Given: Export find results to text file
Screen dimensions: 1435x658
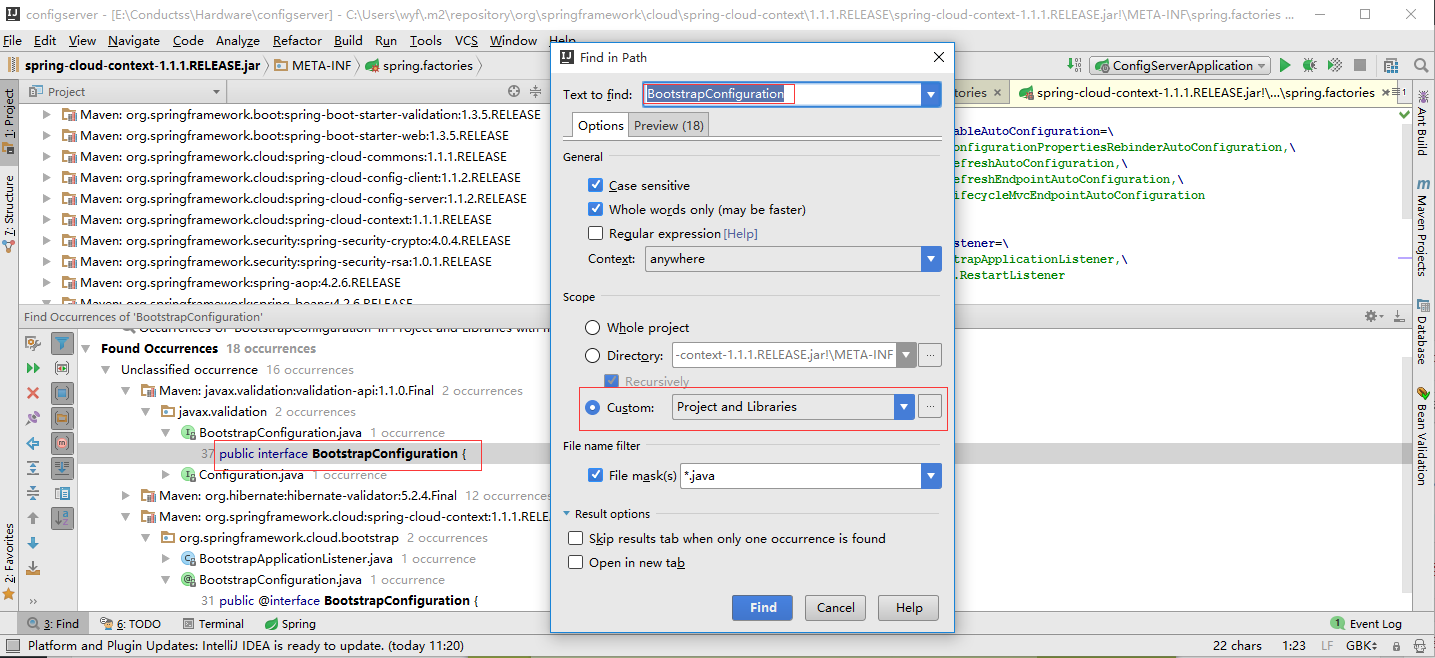Looking at the screenshot, I should [x=33, y=568].
